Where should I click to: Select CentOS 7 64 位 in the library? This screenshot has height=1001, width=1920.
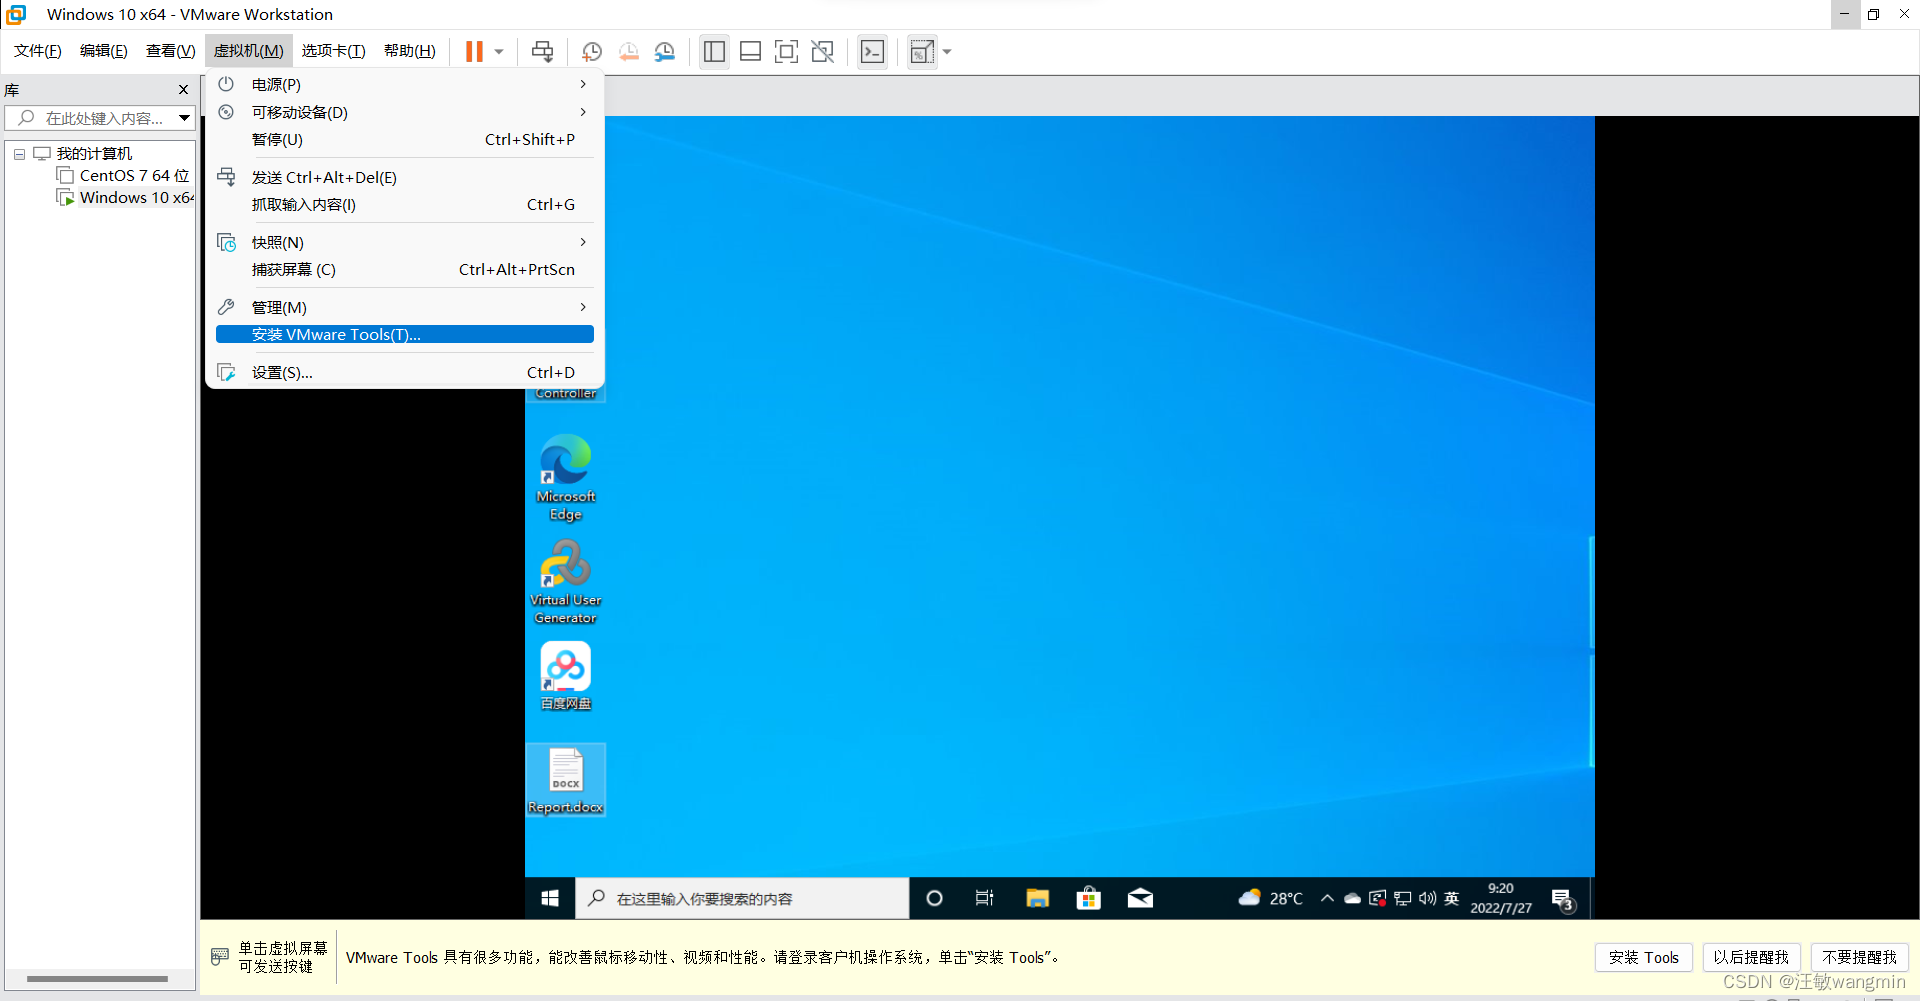[x=123, y=176]
